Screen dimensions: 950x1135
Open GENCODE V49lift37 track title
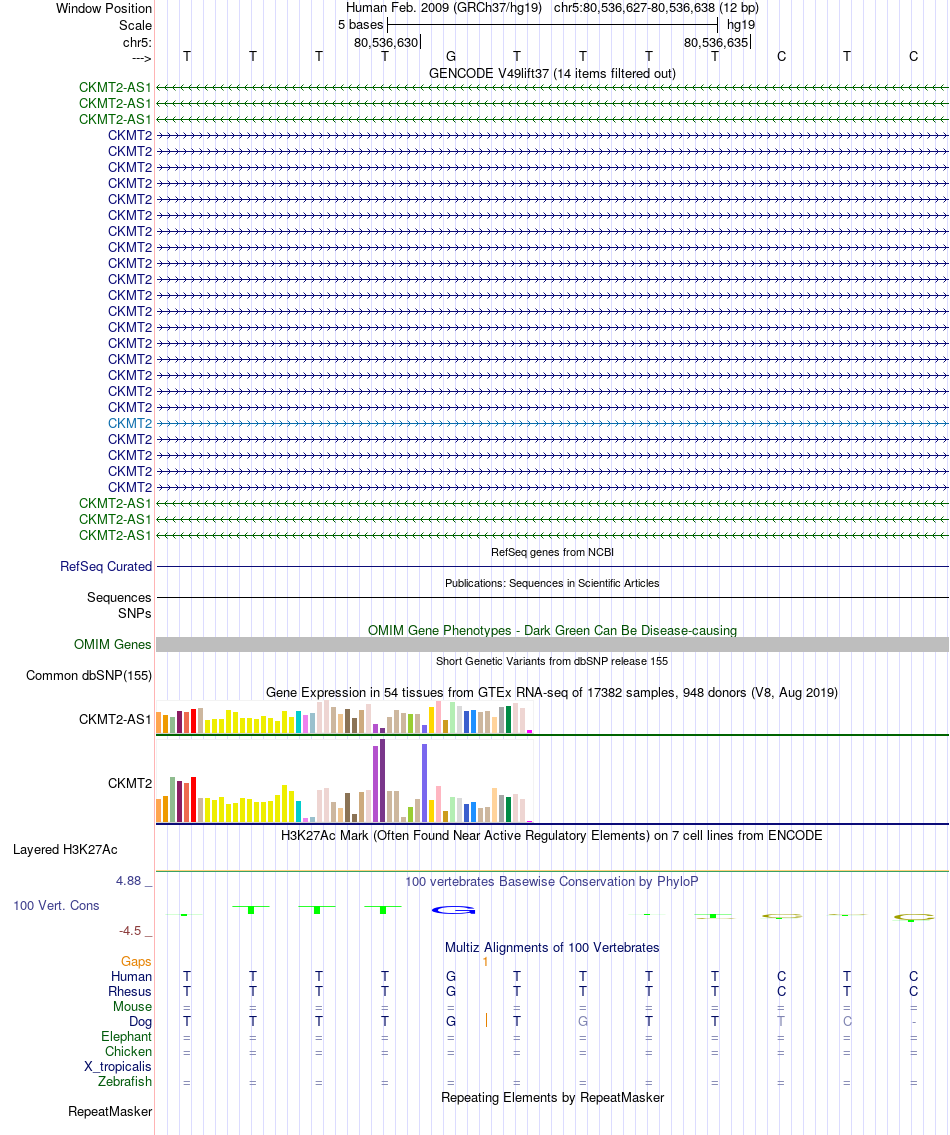click(552, 74)
